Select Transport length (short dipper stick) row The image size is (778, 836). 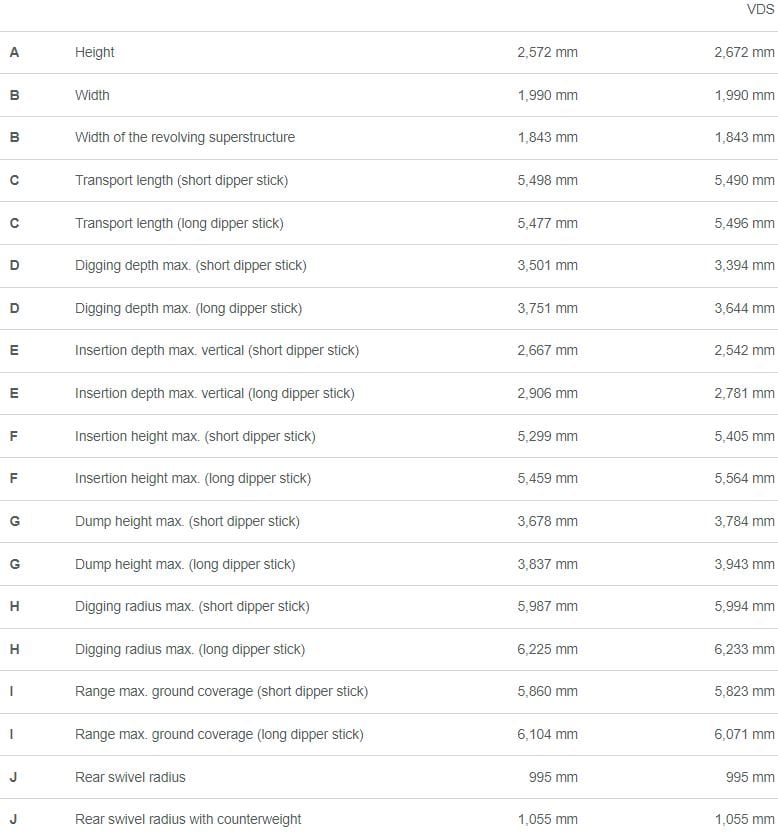[x=389, y=180]
